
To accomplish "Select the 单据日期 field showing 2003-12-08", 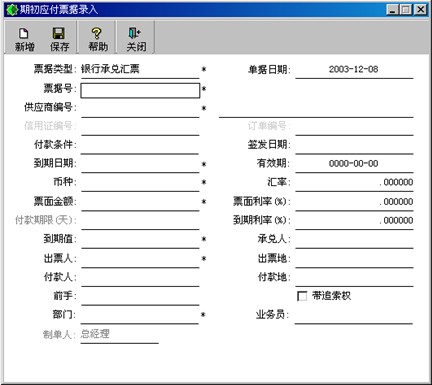I will click(354, 70).
